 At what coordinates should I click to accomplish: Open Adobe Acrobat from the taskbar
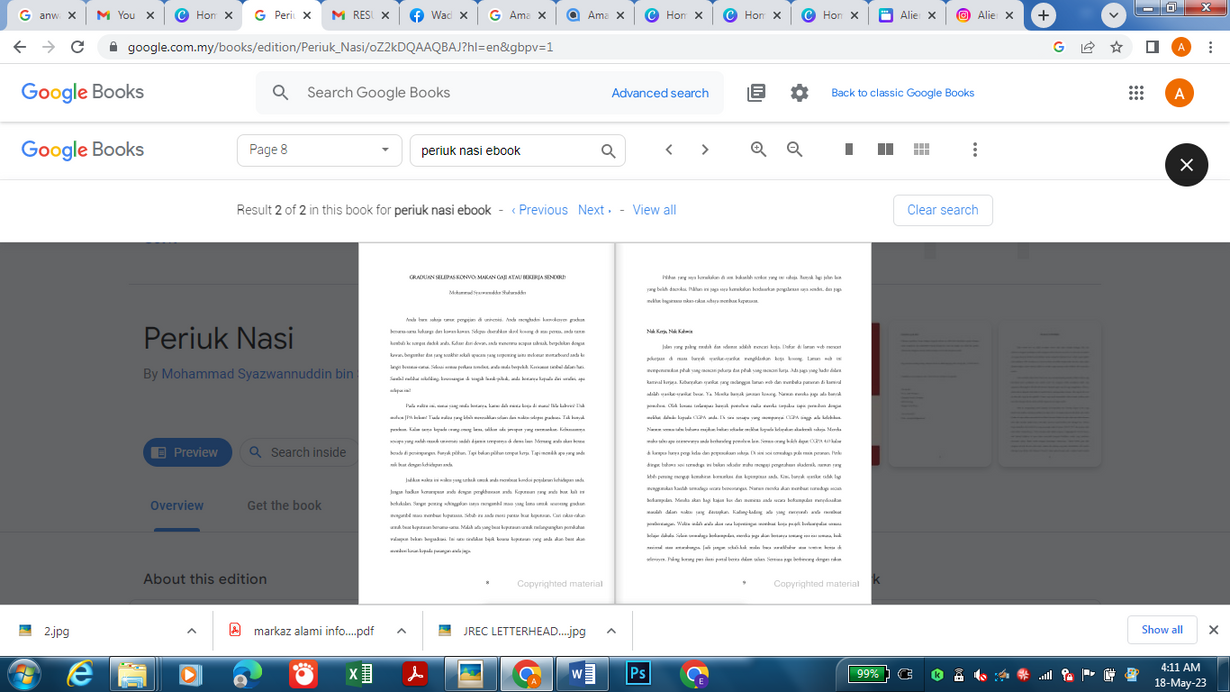tap(414, 675)
